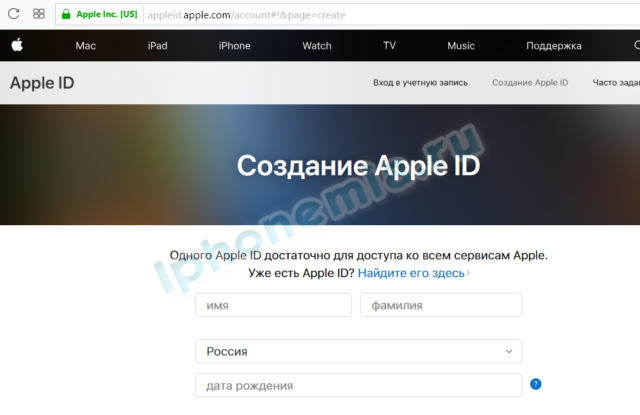Click the browser reload icon
The width and height of the screenshot is (640, 415).
click(x=13, y=14)
